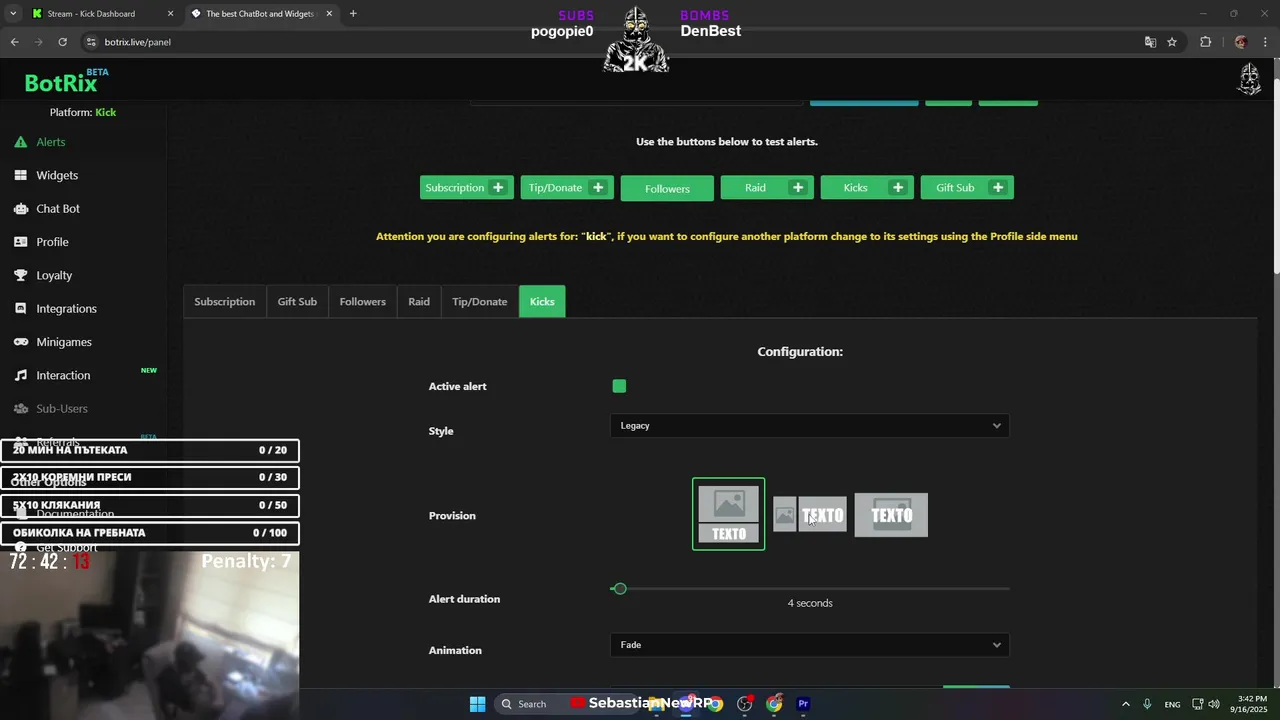1280x720 pixels.
Task: Click the plus icon on Kicks button
Action: point(898,187)
